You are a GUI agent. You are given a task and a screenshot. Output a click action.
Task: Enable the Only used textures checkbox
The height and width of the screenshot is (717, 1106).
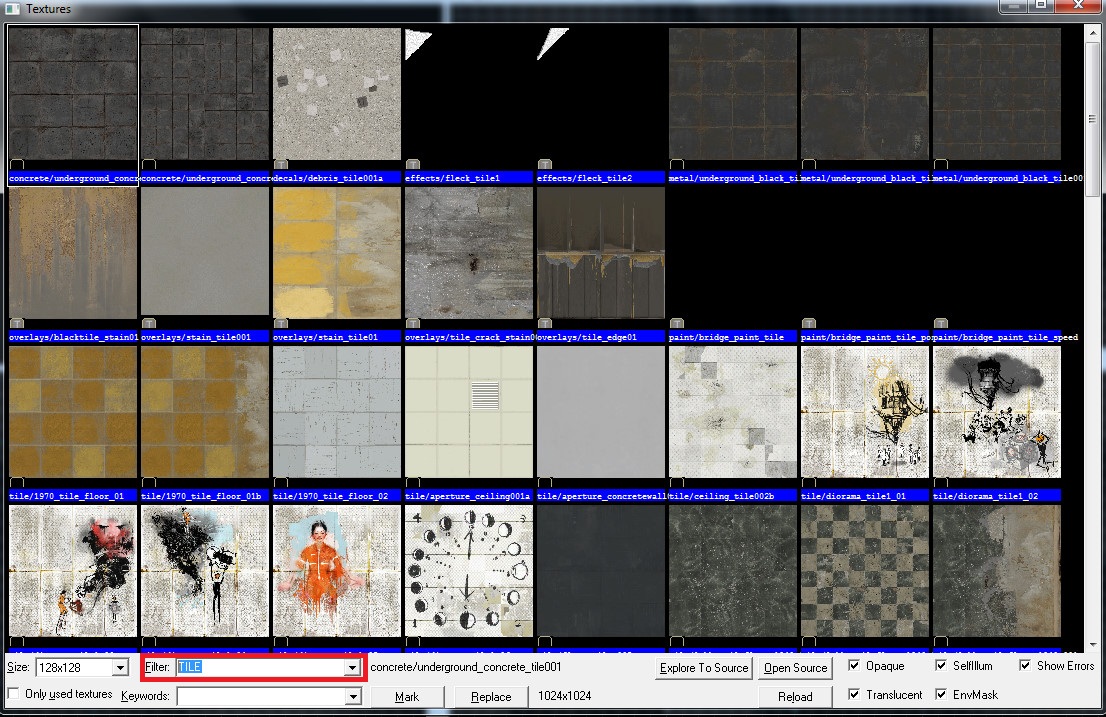15,694
